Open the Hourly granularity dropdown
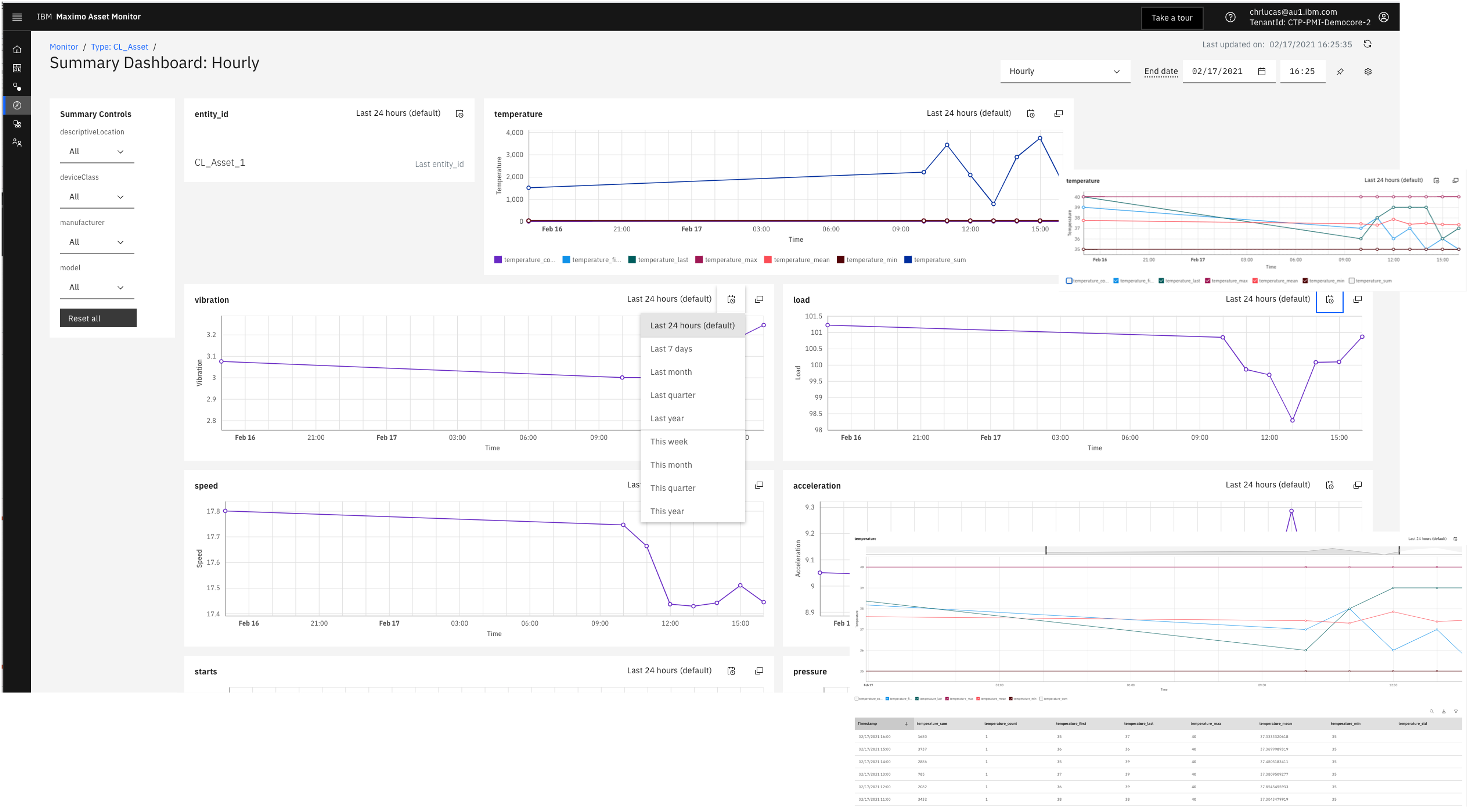Screen dimensions: 1468x808 1064,71
